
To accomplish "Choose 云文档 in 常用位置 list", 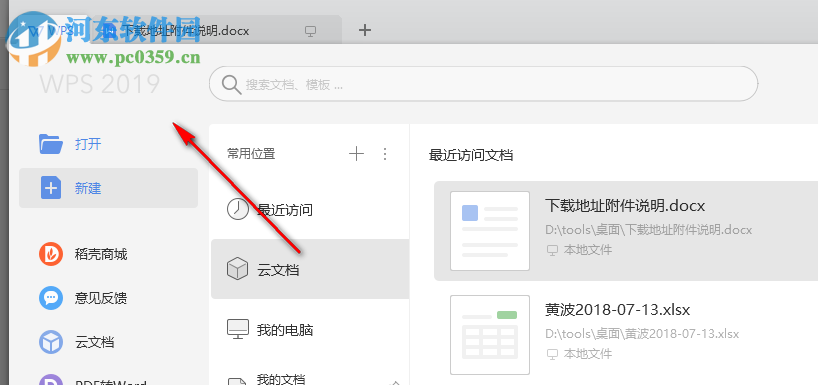I will coord(310,269).
